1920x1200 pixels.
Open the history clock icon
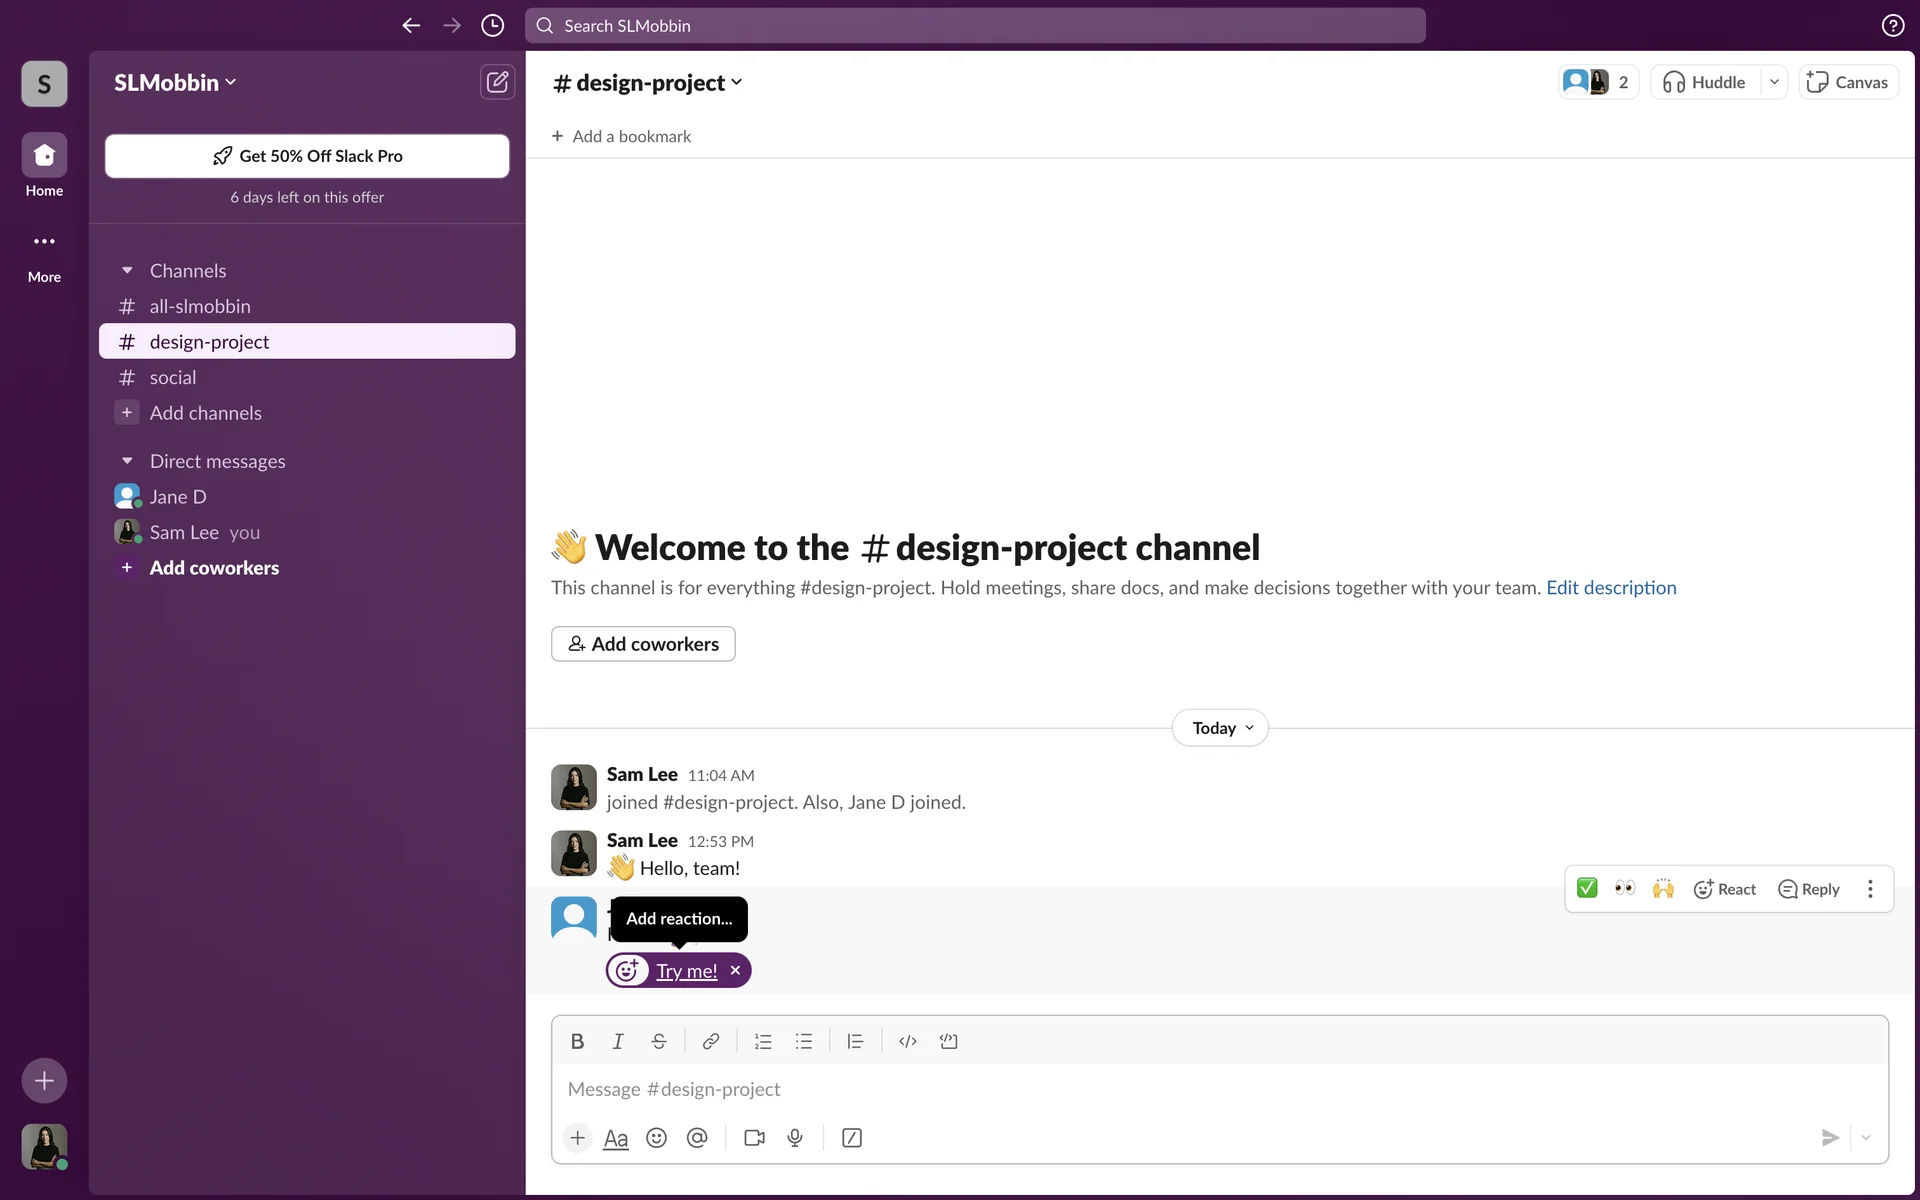(492, 26)
